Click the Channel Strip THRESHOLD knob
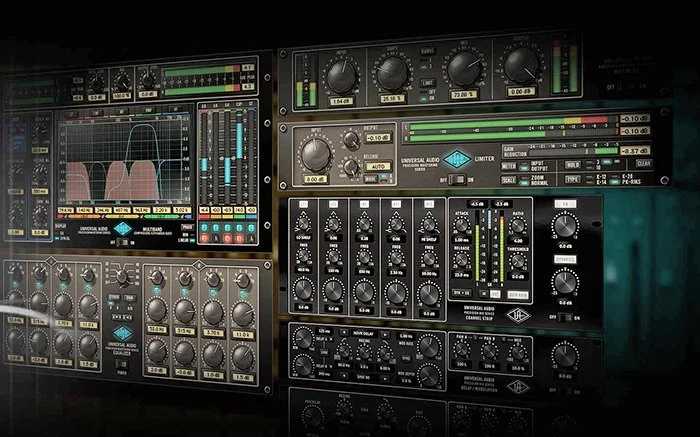 coord(517,262)
